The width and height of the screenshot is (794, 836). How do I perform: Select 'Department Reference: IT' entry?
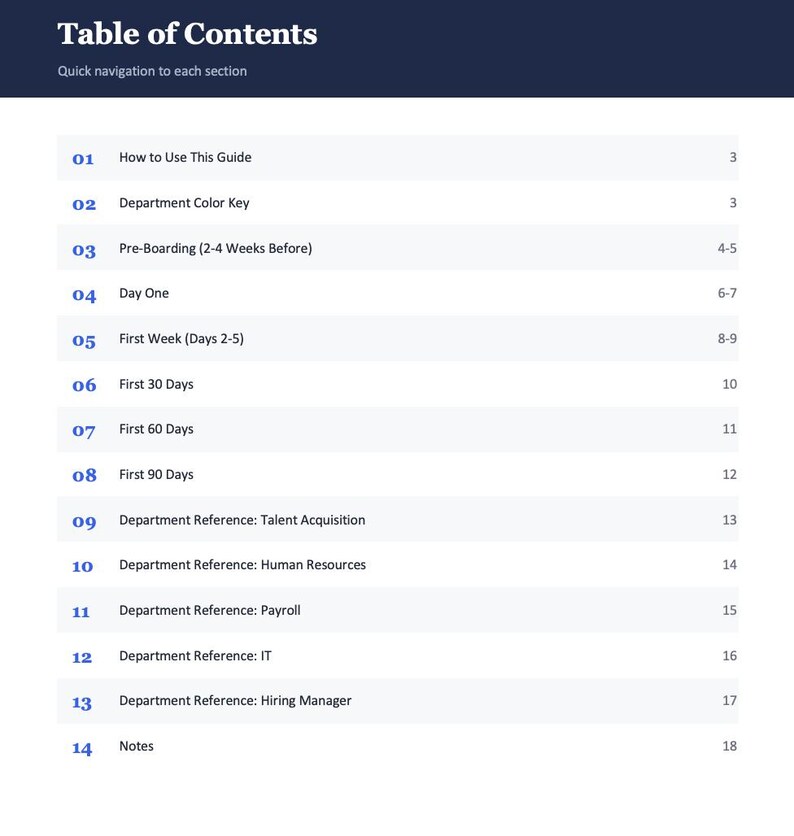point(397,656)
